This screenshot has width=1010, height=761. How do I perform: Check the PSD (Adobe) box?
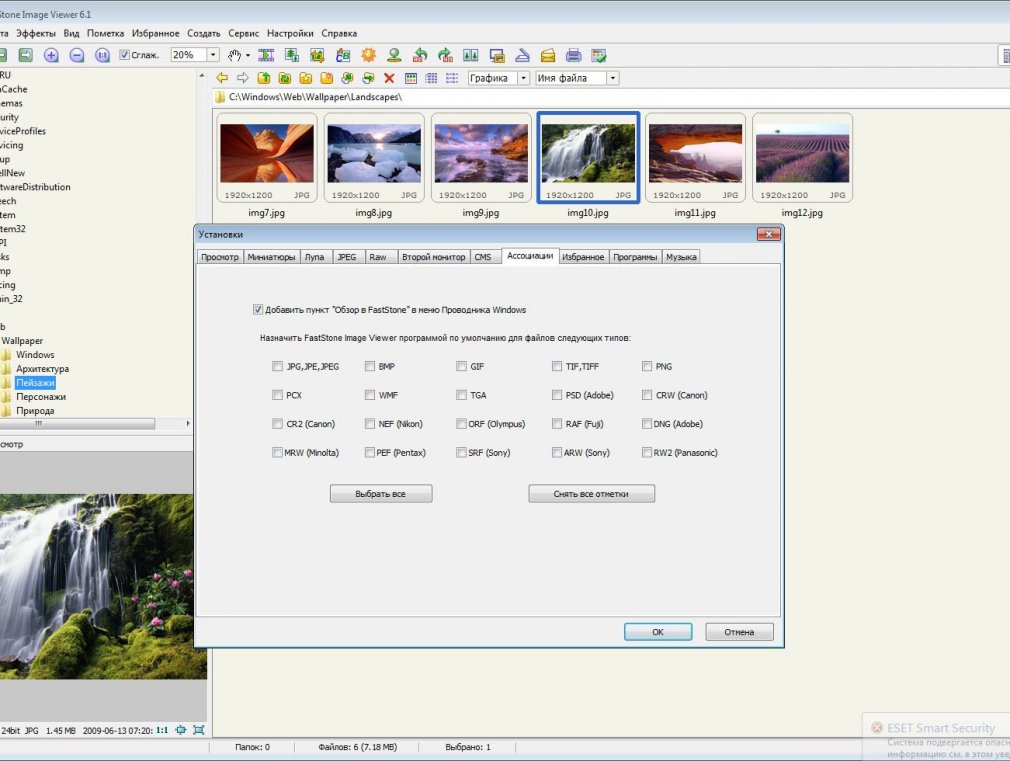coord(557,395)
